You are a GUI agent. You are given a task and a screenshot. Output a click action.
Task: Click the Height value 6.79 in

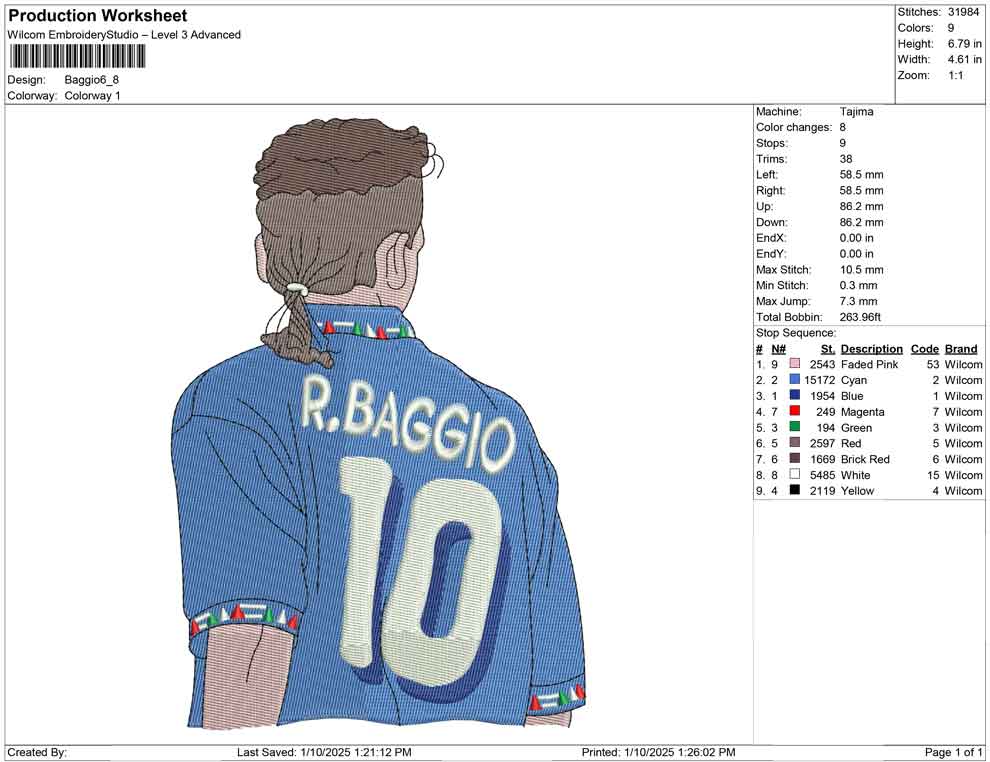pos(965,44)
